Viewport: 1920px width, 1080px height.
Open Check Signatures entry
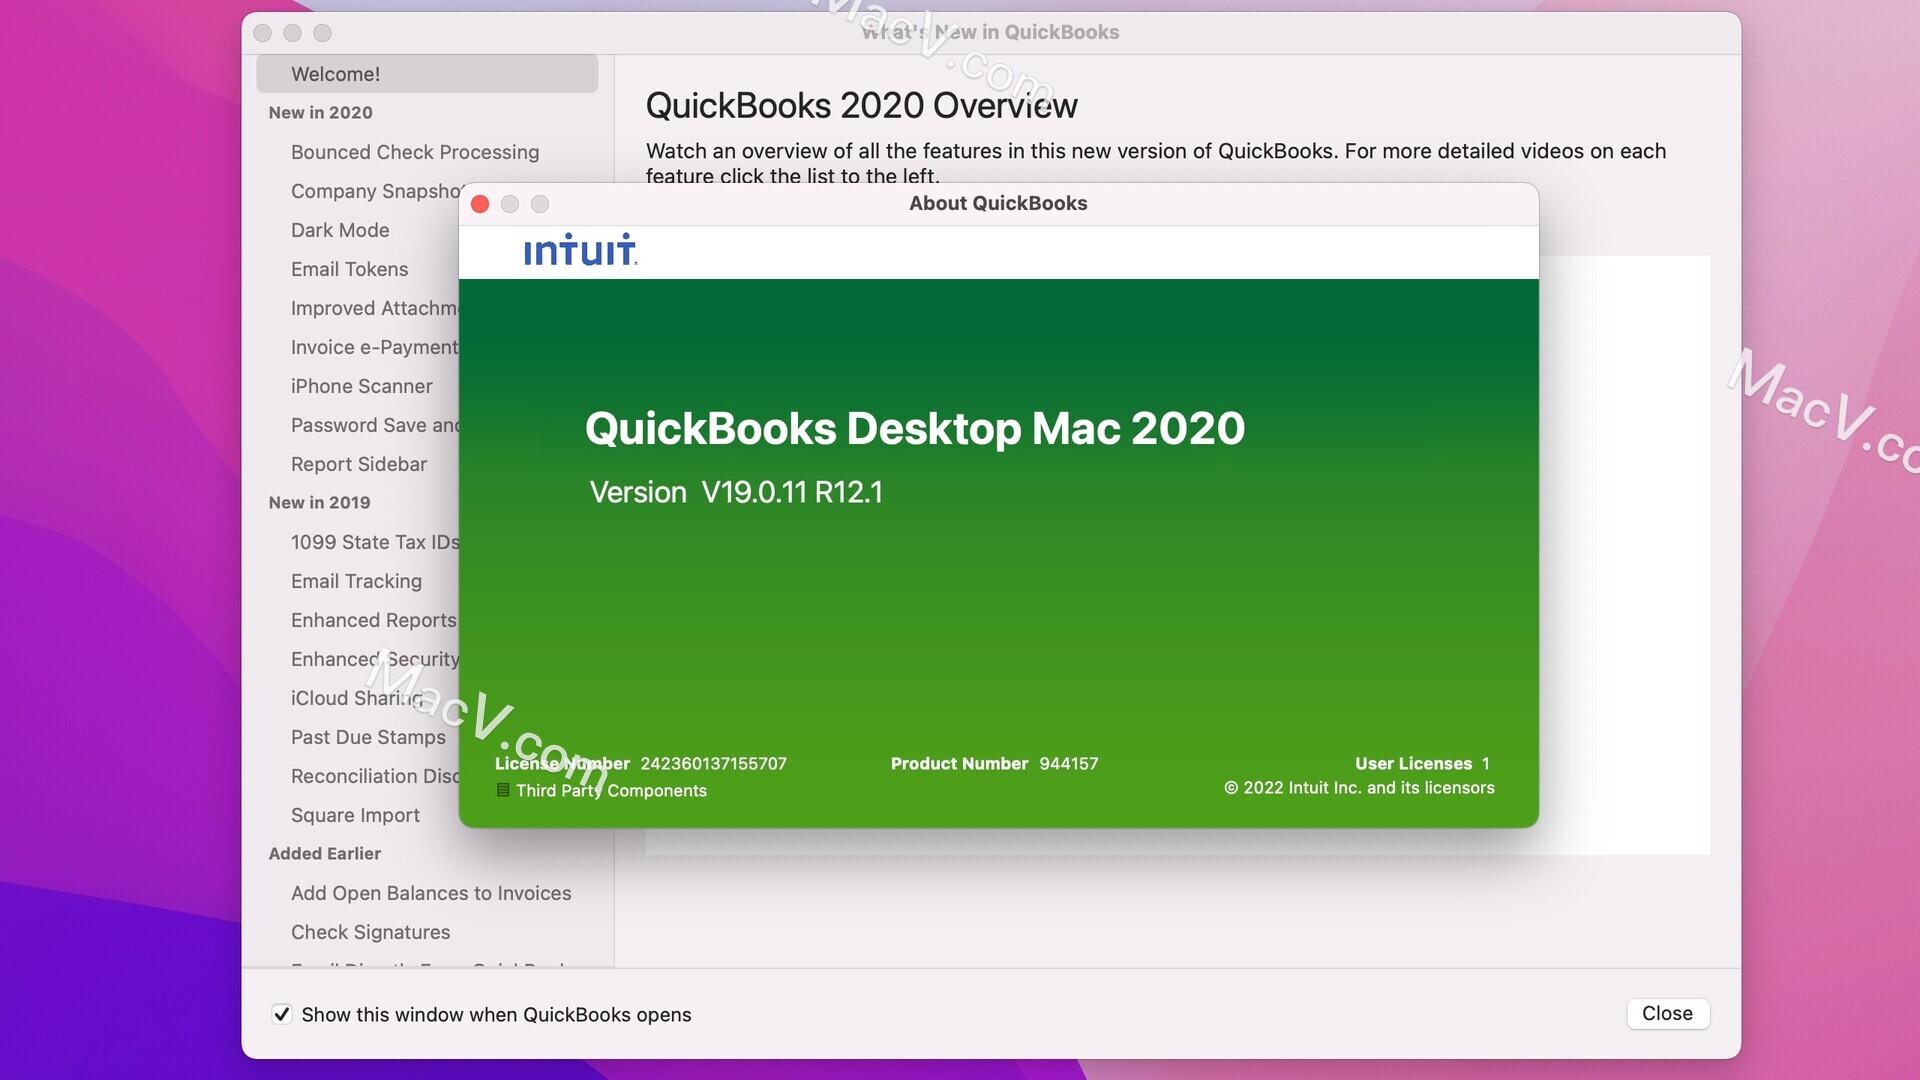[370, 932]
